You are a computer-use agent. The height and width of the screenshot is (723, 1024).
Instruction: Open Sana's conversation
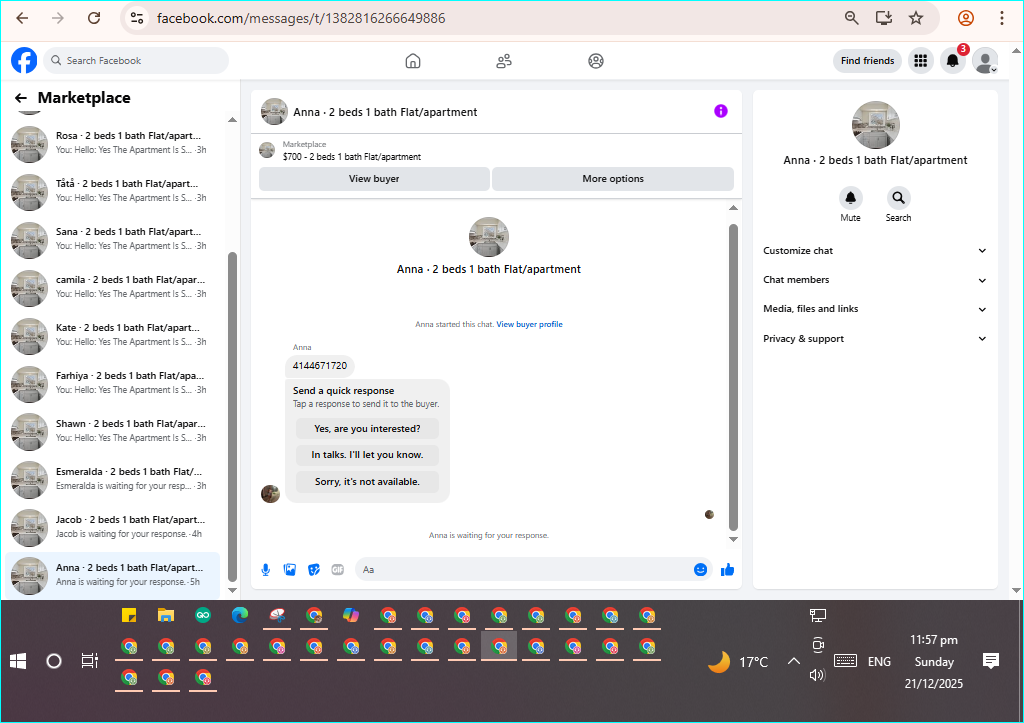(x=114, y=240)
